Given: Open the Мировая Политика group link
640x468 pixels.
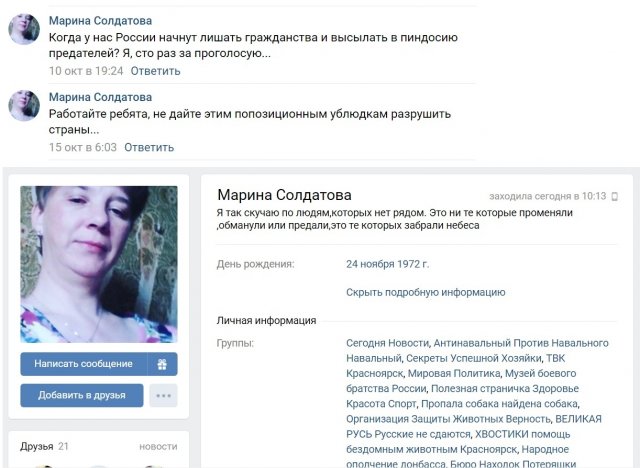Looking at the screenshot, I should pyautogui.click(x=454, y=373).
